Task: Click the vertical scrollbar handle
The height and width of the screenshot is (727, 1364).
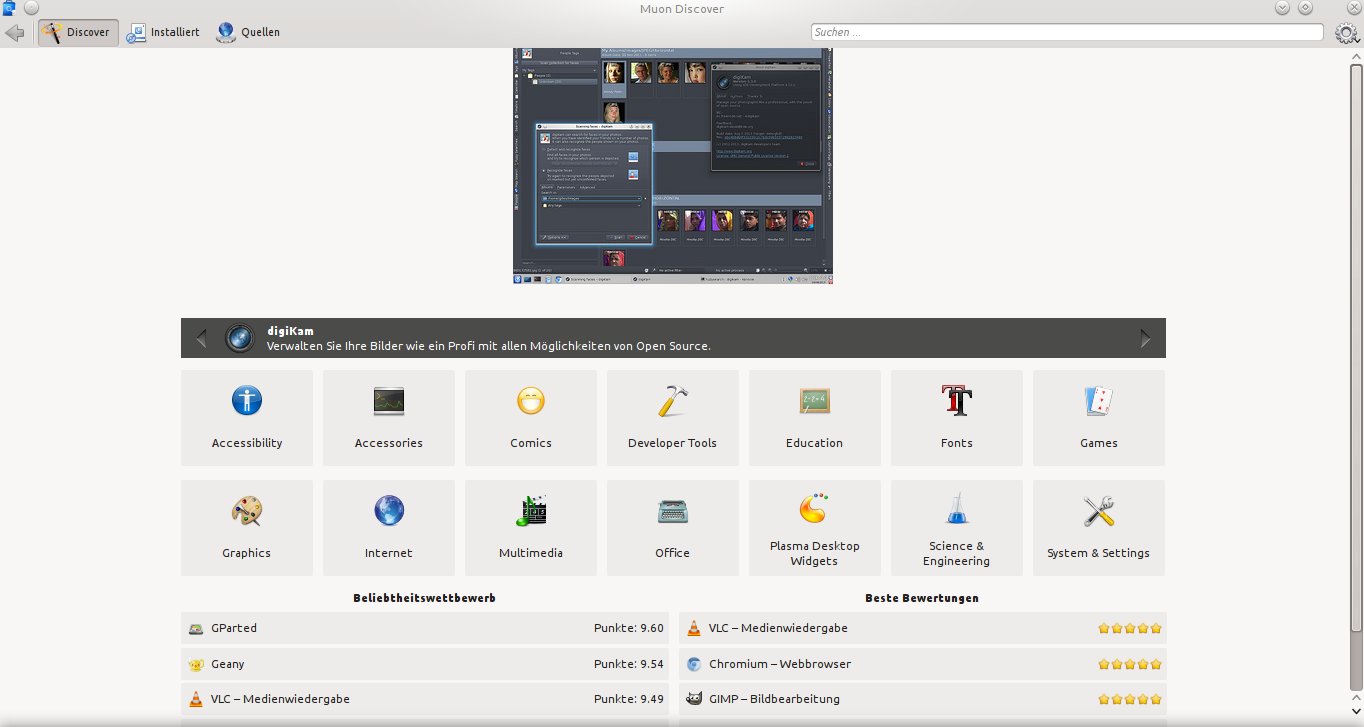Action: tap(1356, 348)
